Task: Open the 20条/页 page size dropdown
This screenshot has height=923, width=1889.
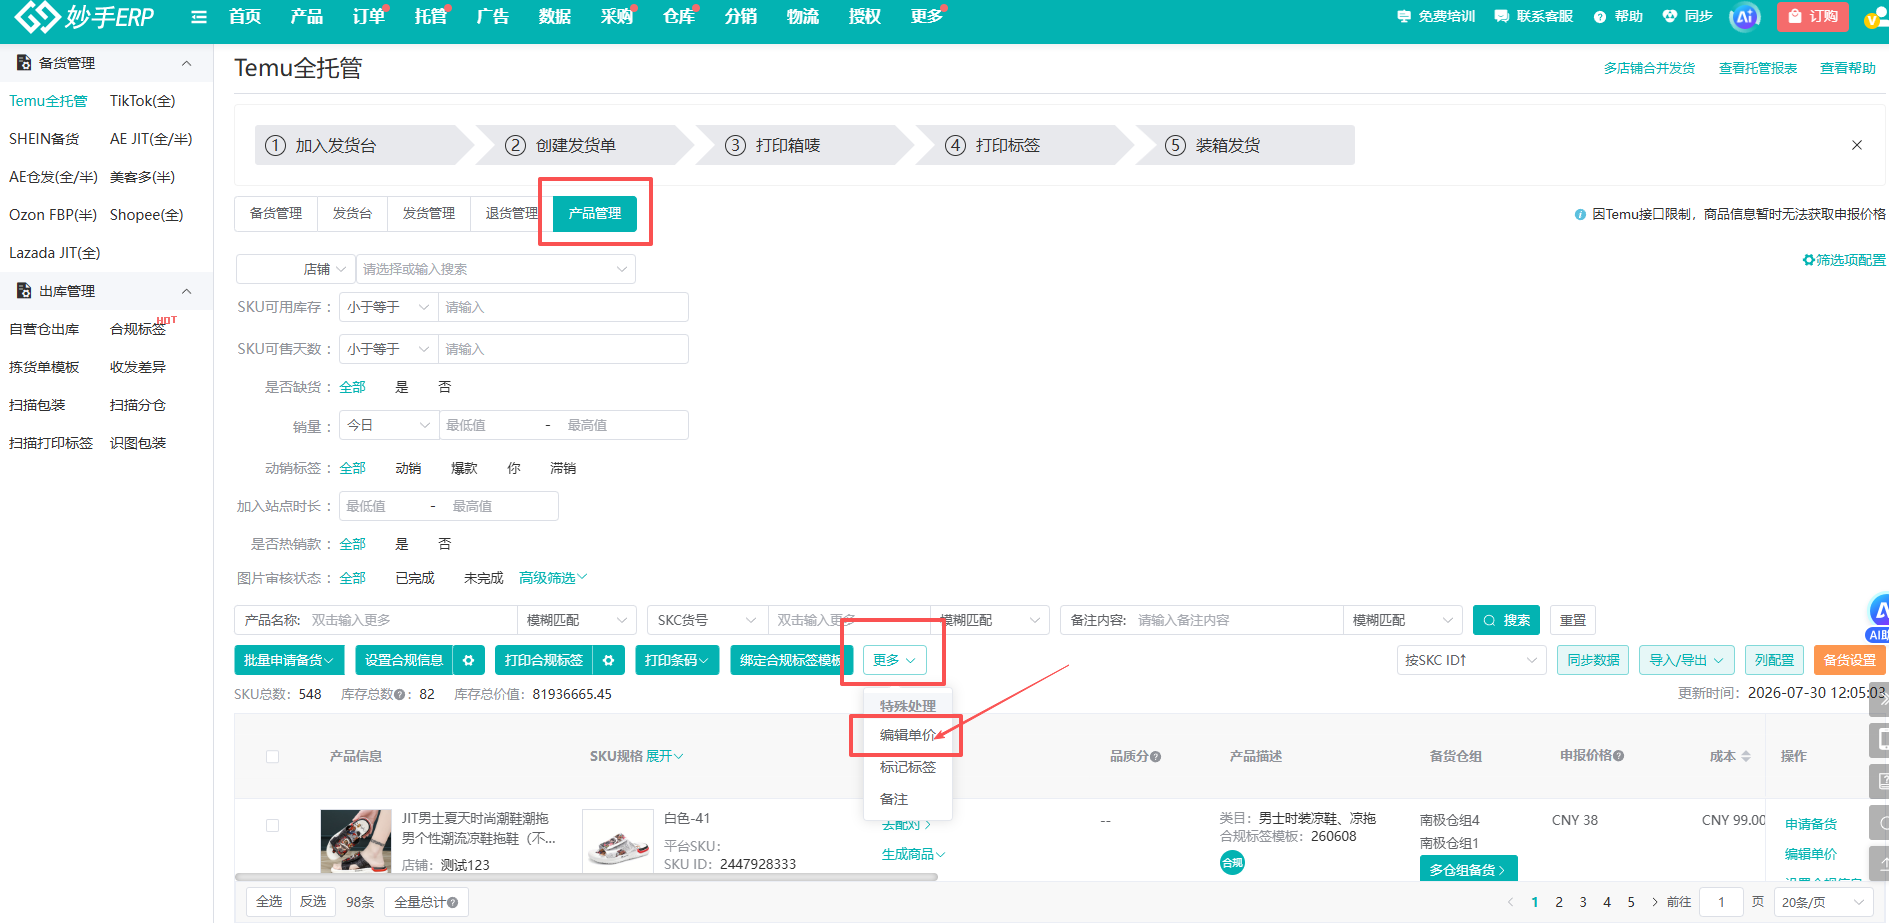Action: click(x=1824, y=902)
